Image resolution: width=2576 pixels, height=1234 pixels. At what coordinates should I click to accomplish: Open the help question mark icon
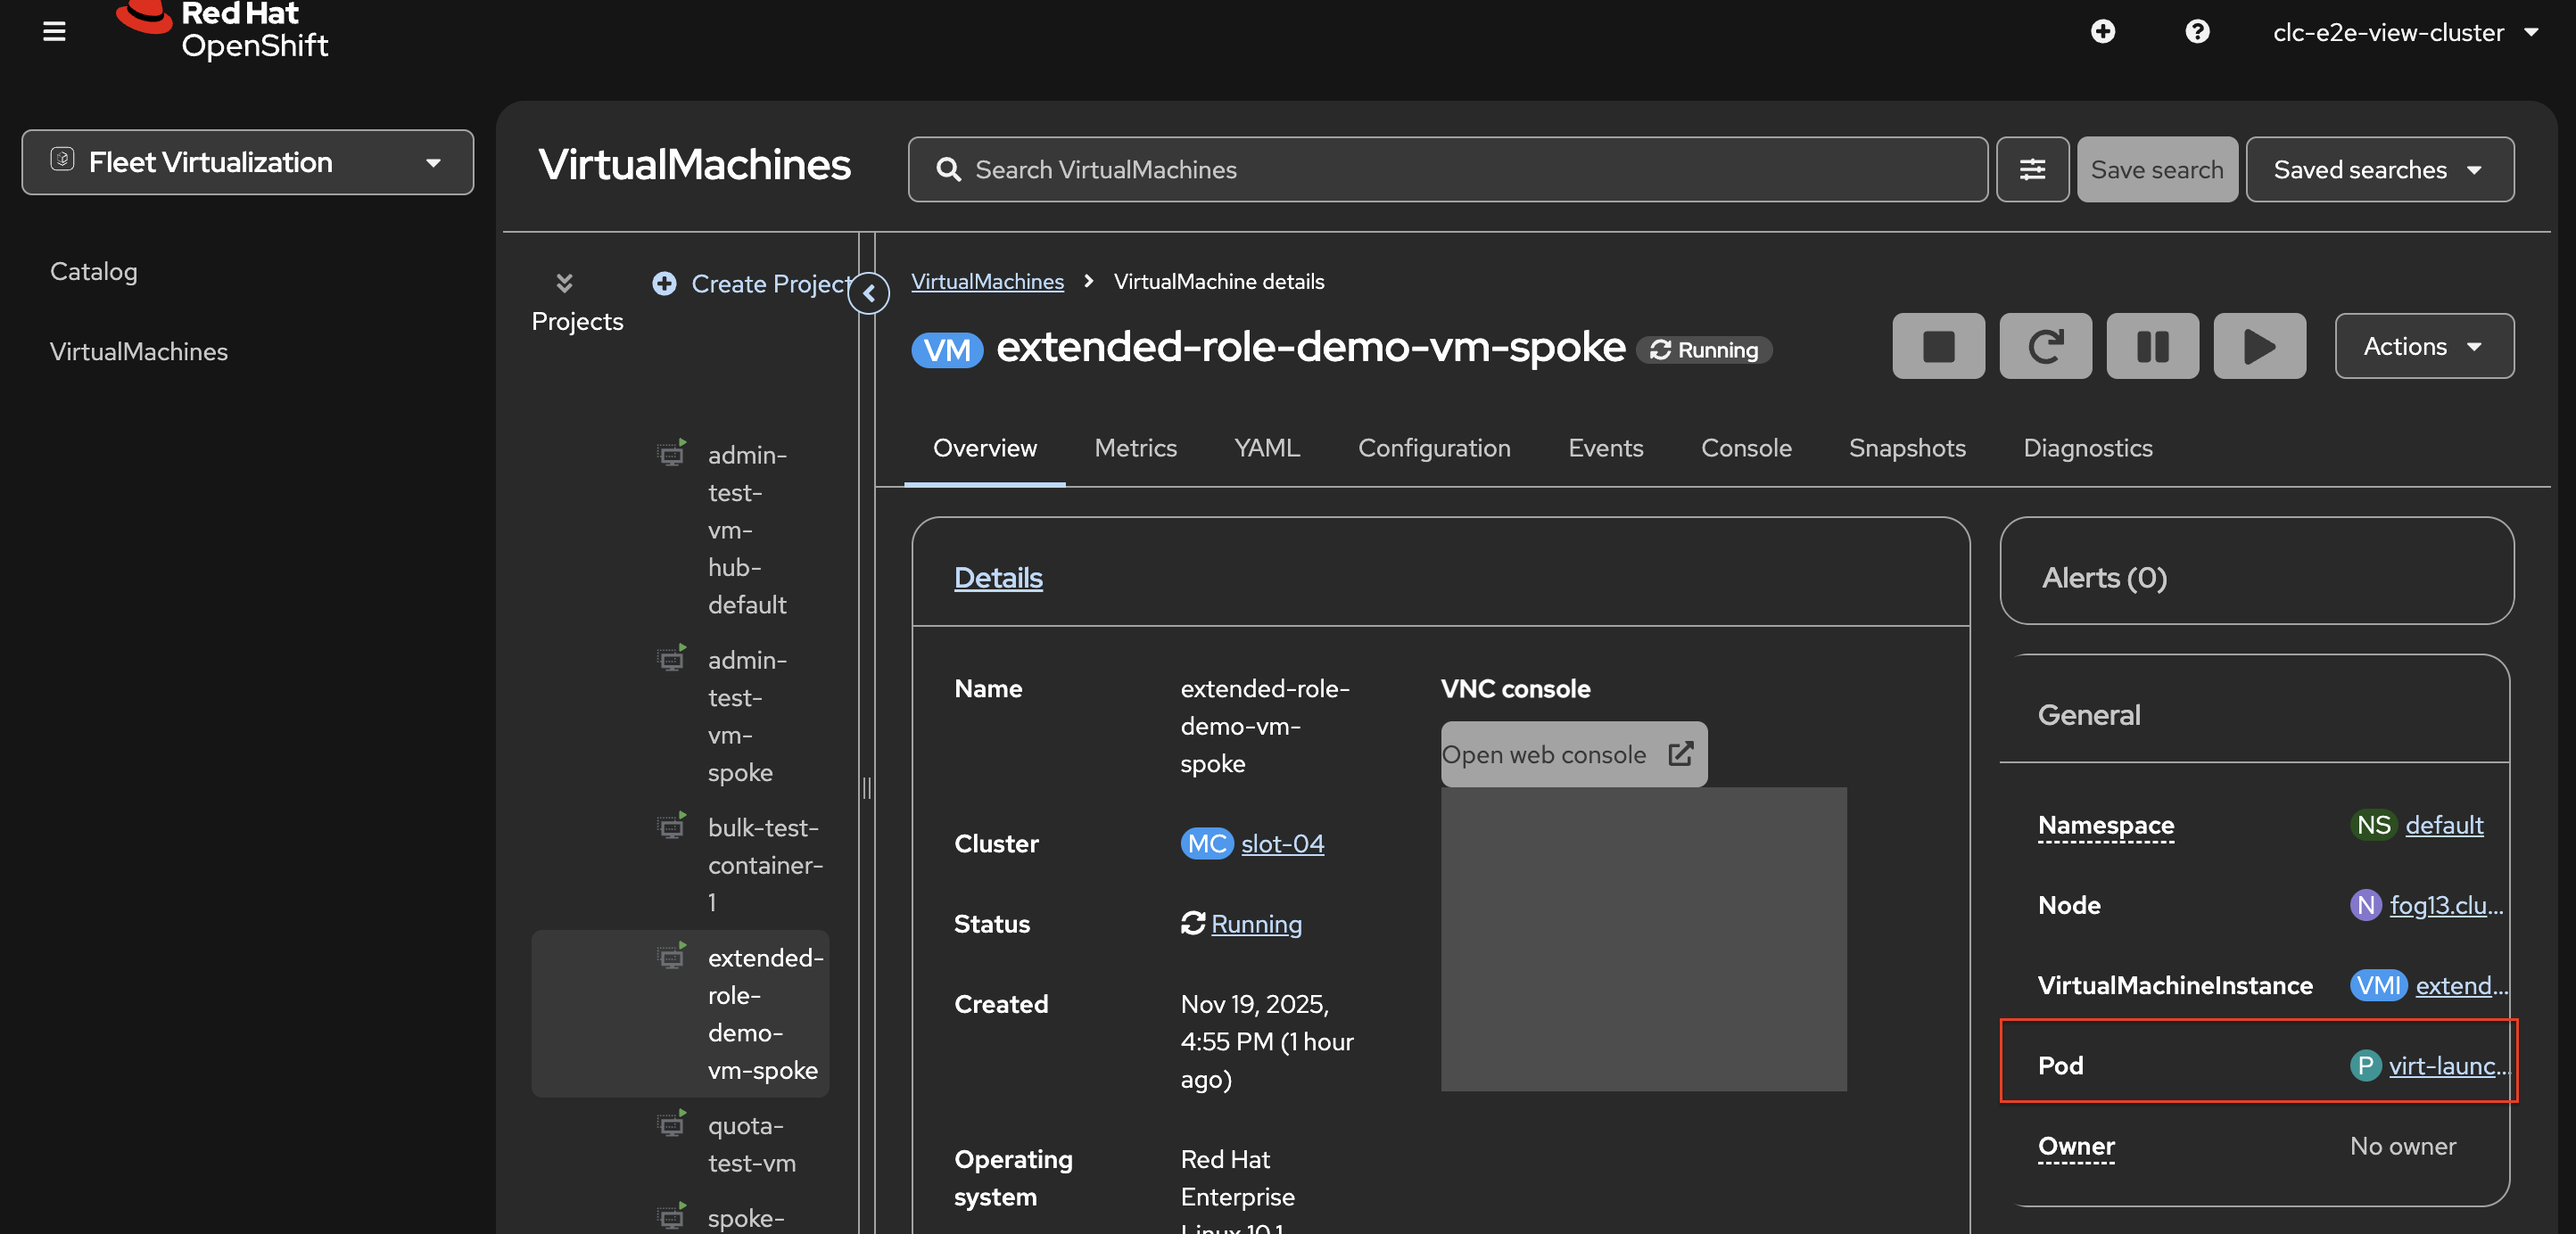tap(2196, 32)
